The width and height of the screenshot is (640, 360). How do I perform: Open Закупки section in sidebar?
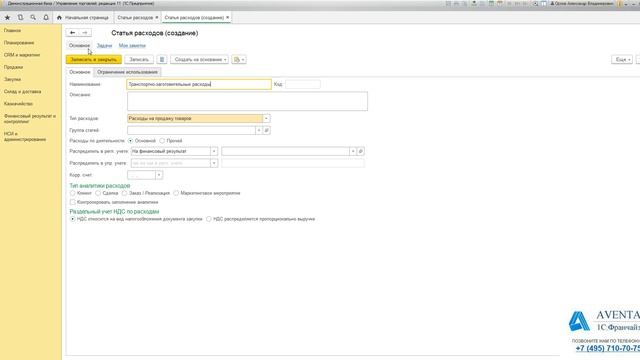[x=12, y=79]
